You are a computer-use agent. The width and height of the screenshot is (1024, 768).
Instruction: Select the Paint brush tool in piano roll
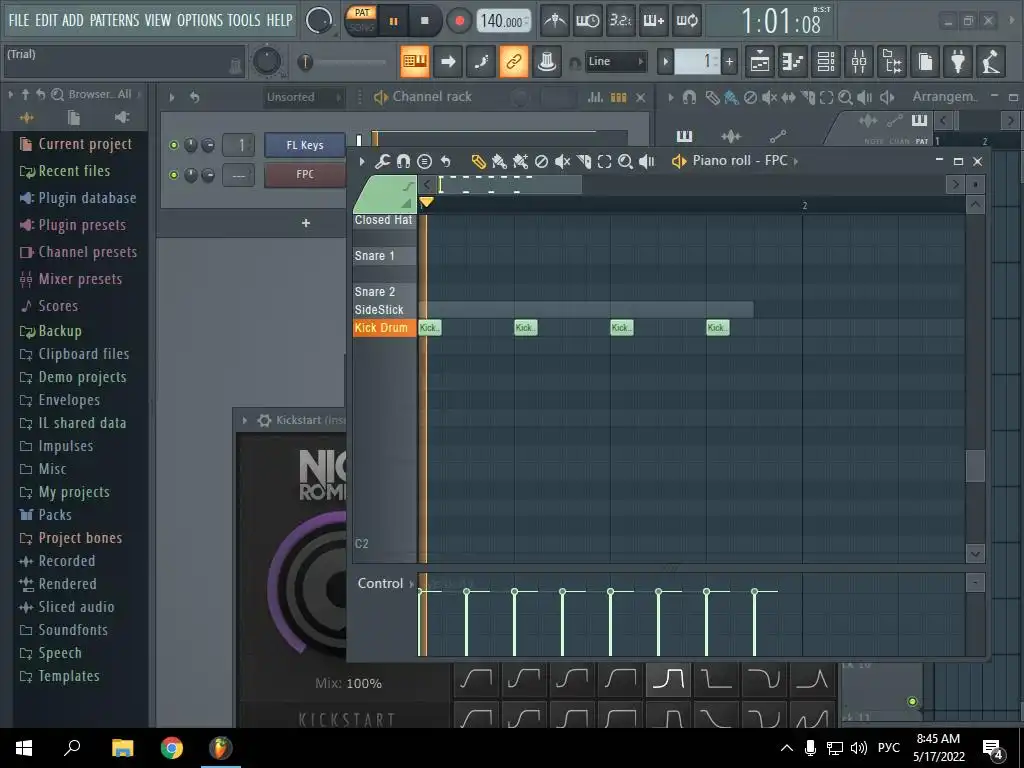[500, 161]
